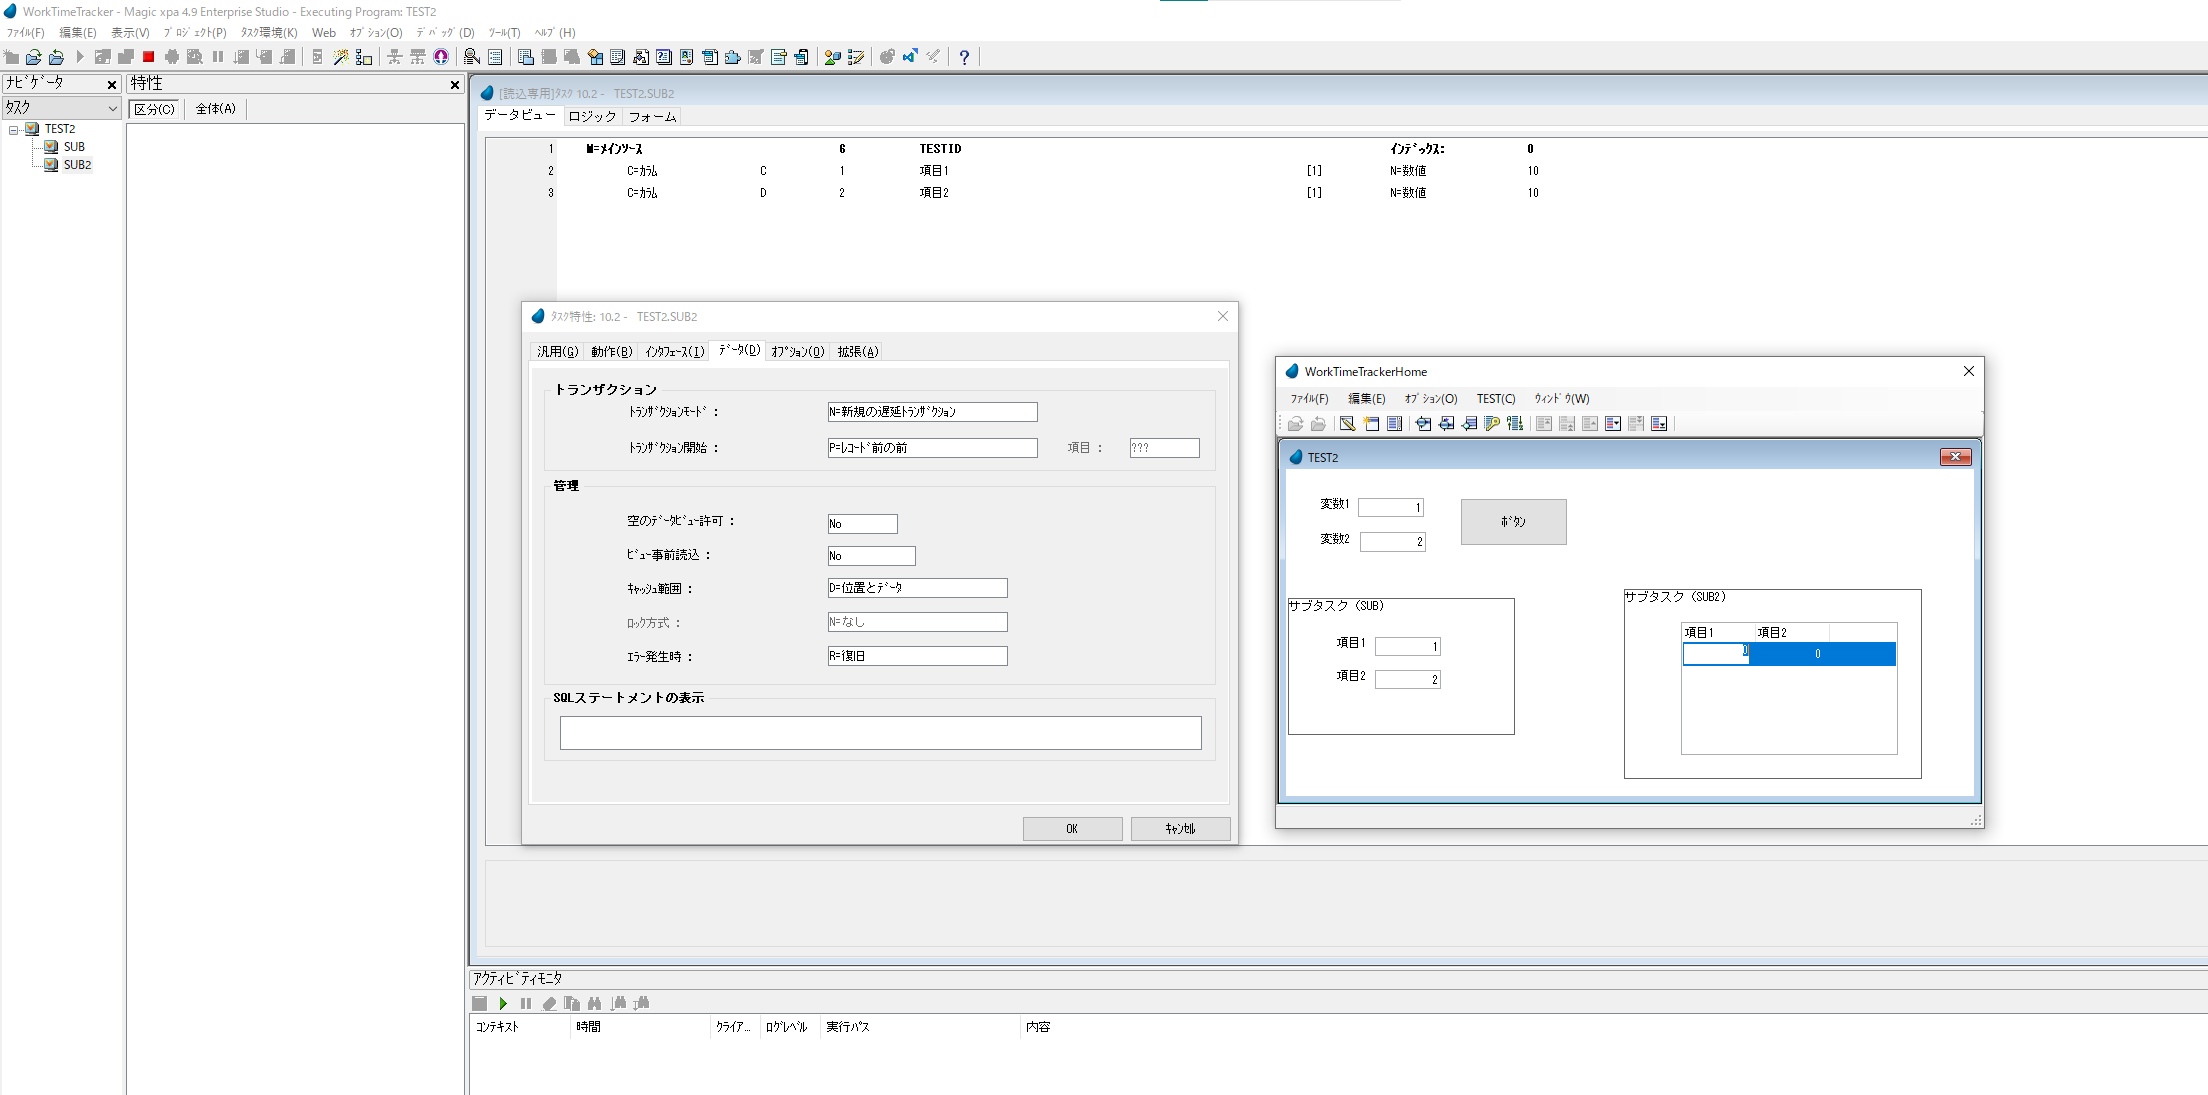This screenshot has width=2208, height=1095.
Task: Switch to the ロジック tab
Action: click(592, 117)
